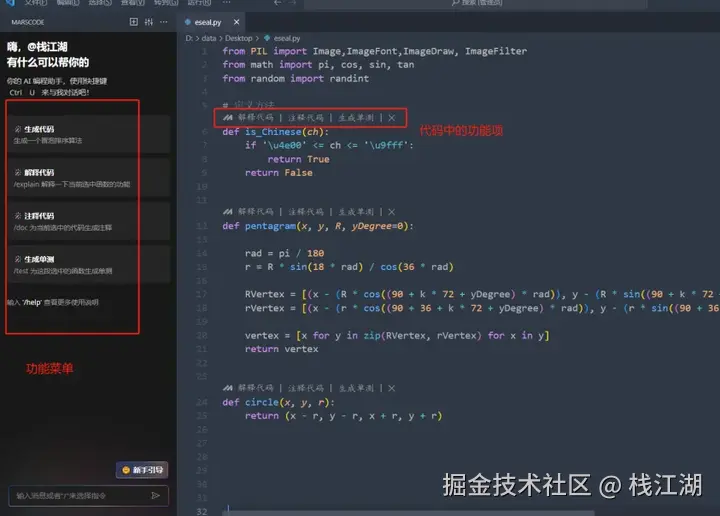The height and width of the screenshot is (516, 720).
Task: Expand the overflow menu bar ellipsis
Action: point(226,2)
